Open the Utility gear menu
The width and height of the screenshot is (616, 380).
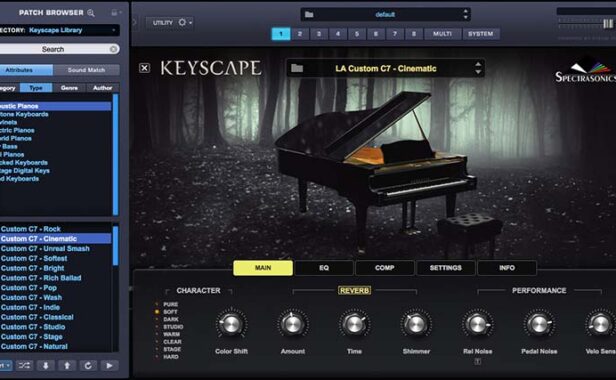pyautogui.click(x=182, y=22)
